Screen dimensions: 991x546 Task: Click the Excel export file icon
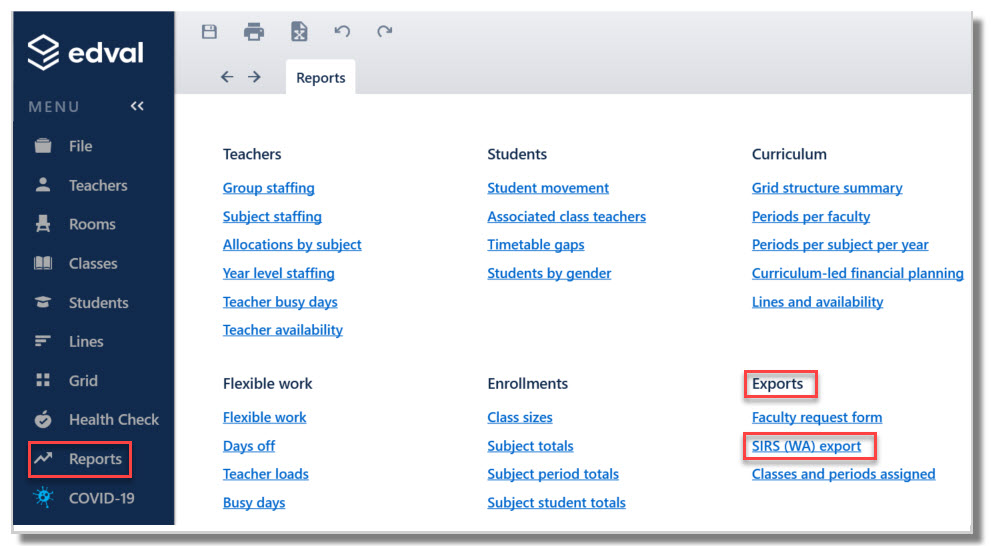tap(299, 32)
